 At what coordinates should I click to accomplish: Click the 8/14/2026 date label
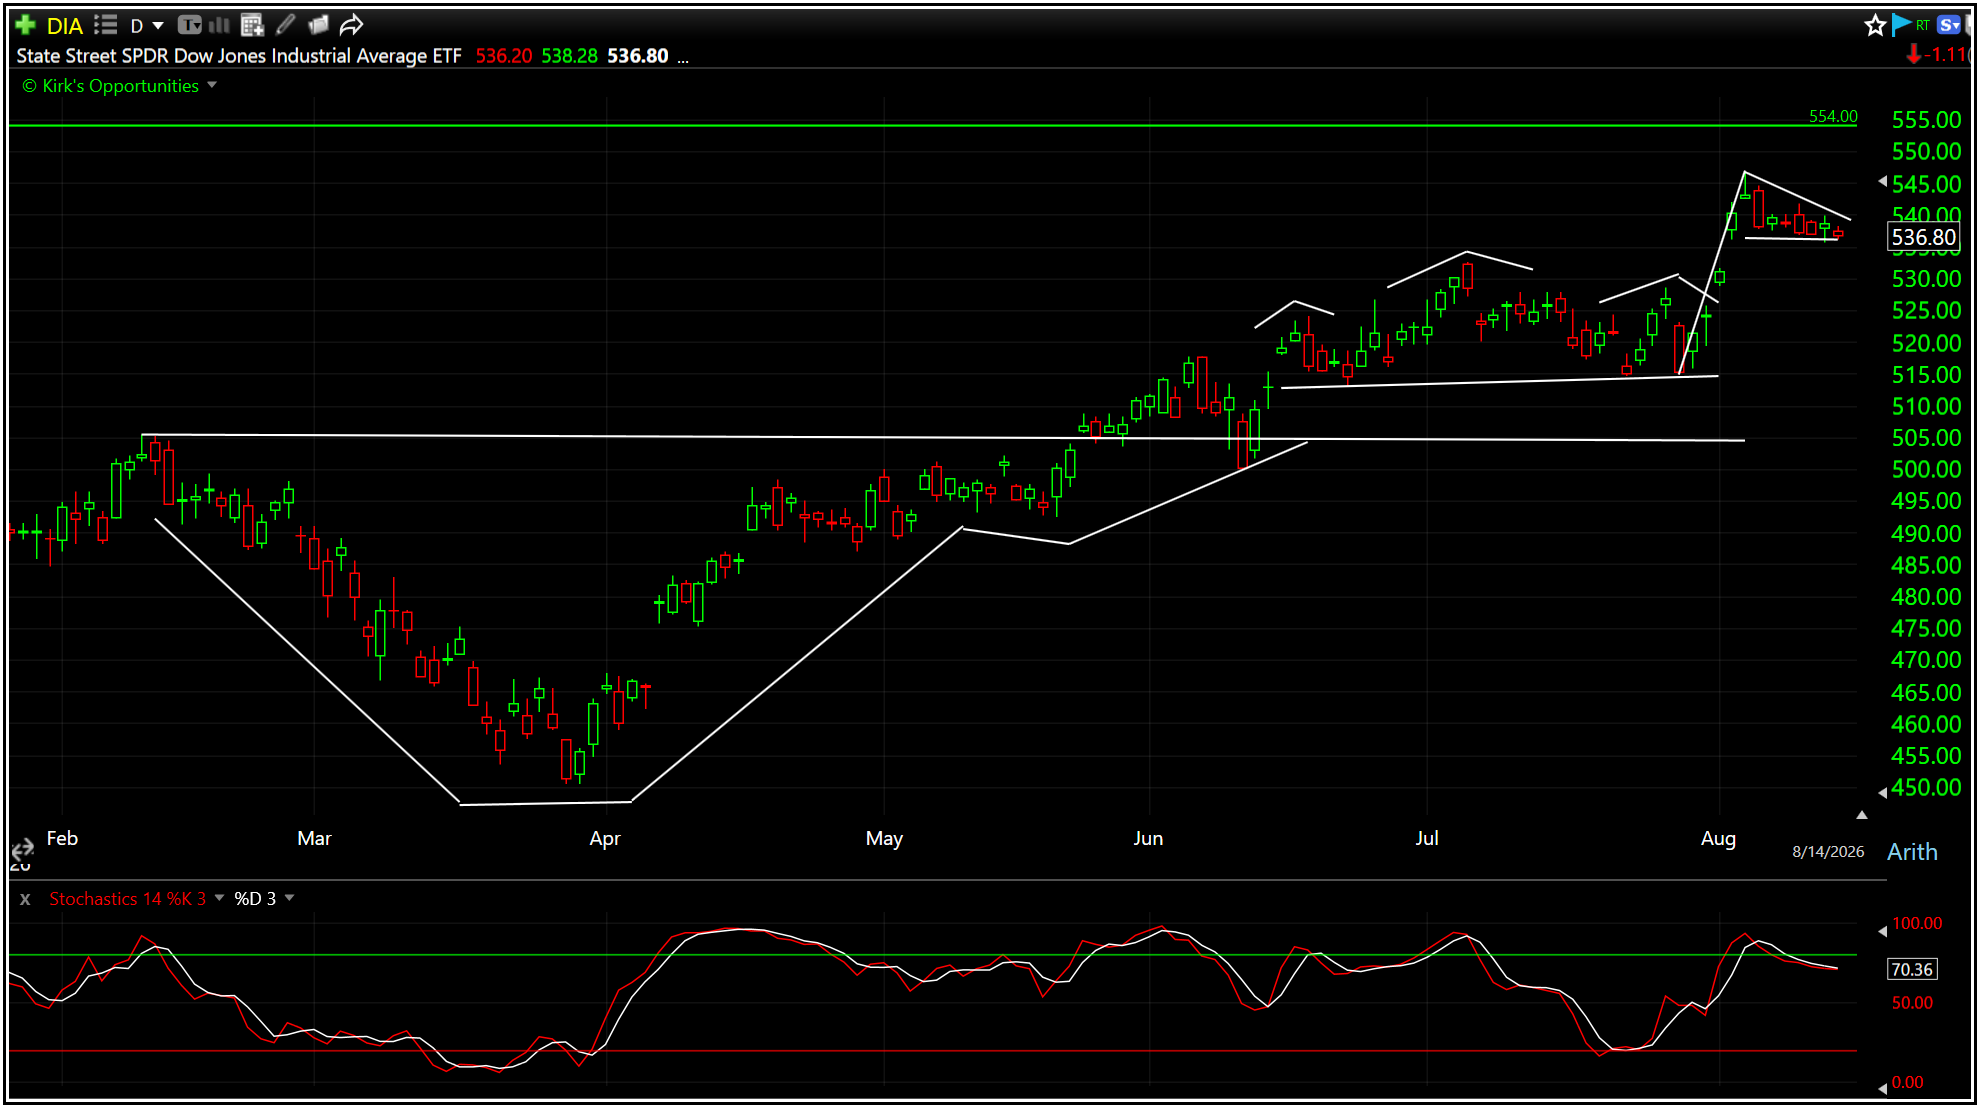coord(1828,852)
